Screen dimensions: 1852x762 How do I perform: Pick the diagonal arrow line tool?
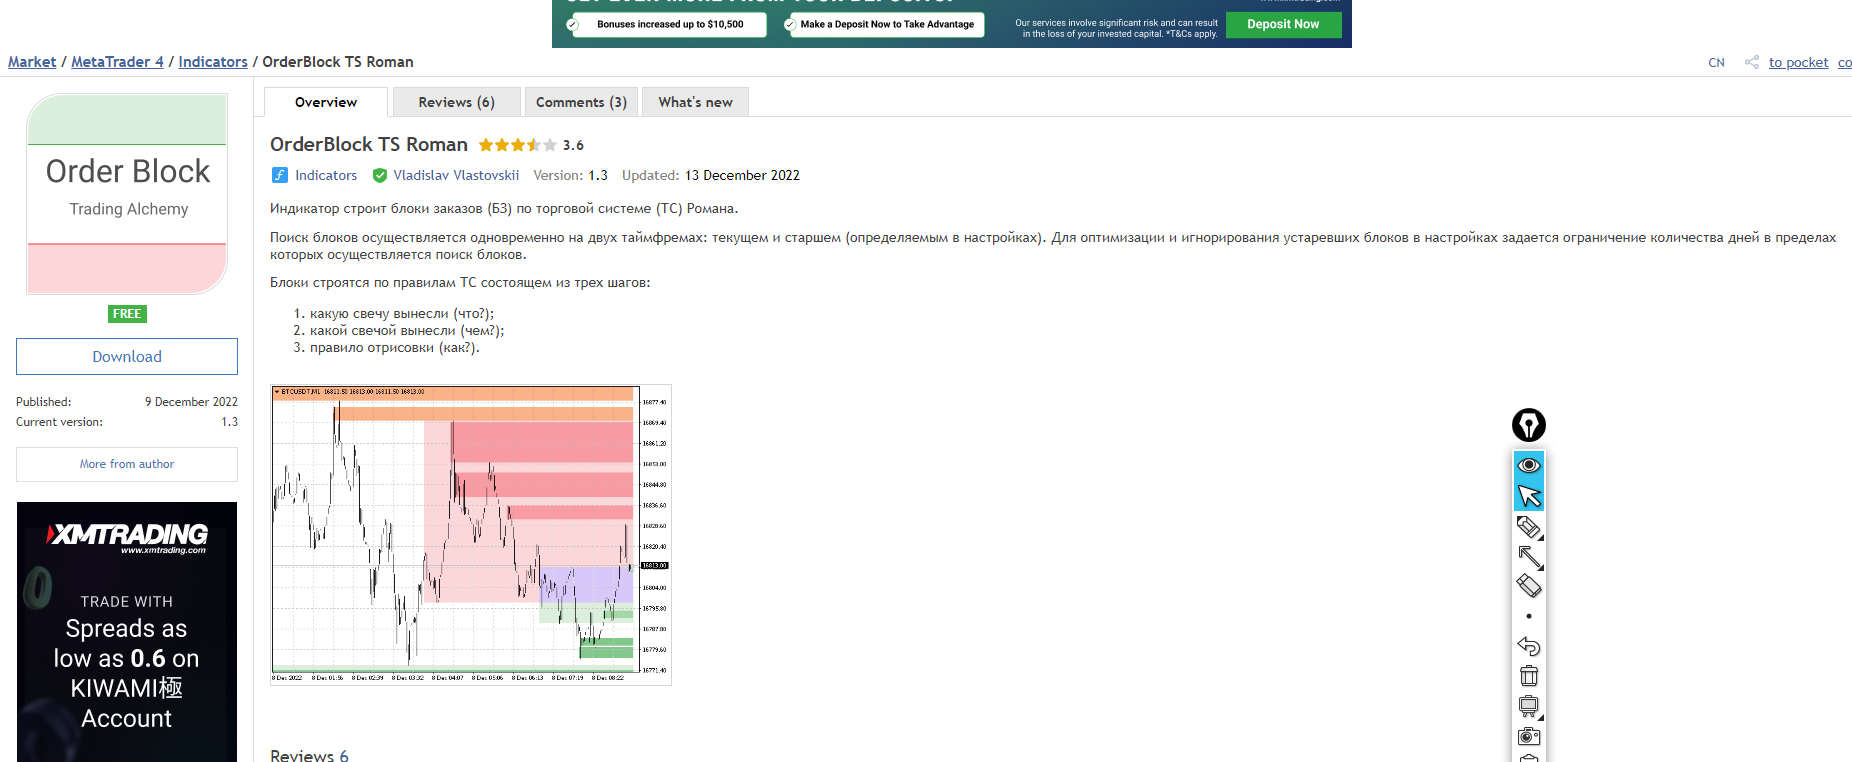click(1529, 557)
